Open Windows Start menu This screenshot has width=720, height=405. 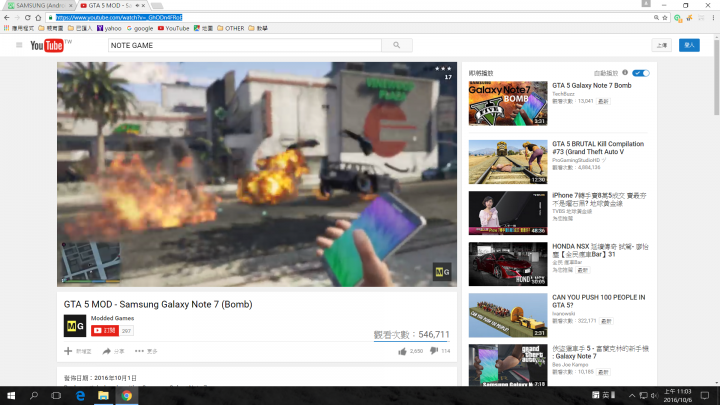(x=11, y=395)
